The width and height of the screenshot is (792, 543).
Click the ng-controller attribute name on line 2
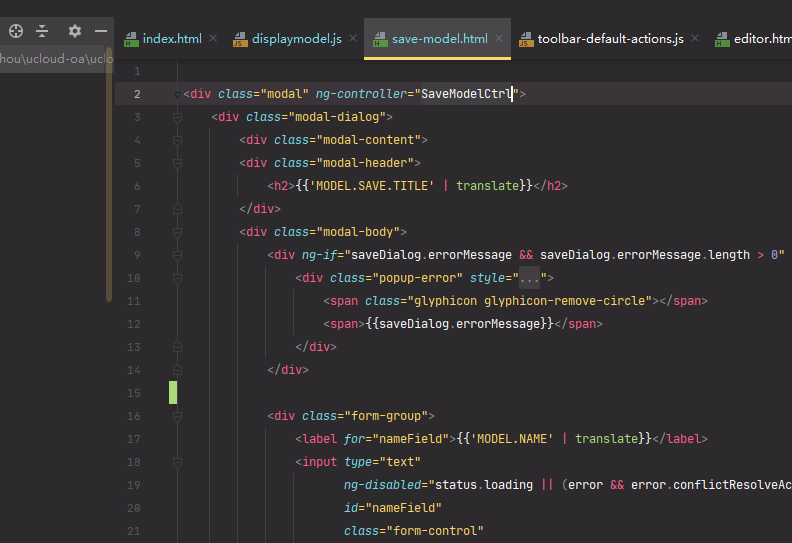(361, 94)
